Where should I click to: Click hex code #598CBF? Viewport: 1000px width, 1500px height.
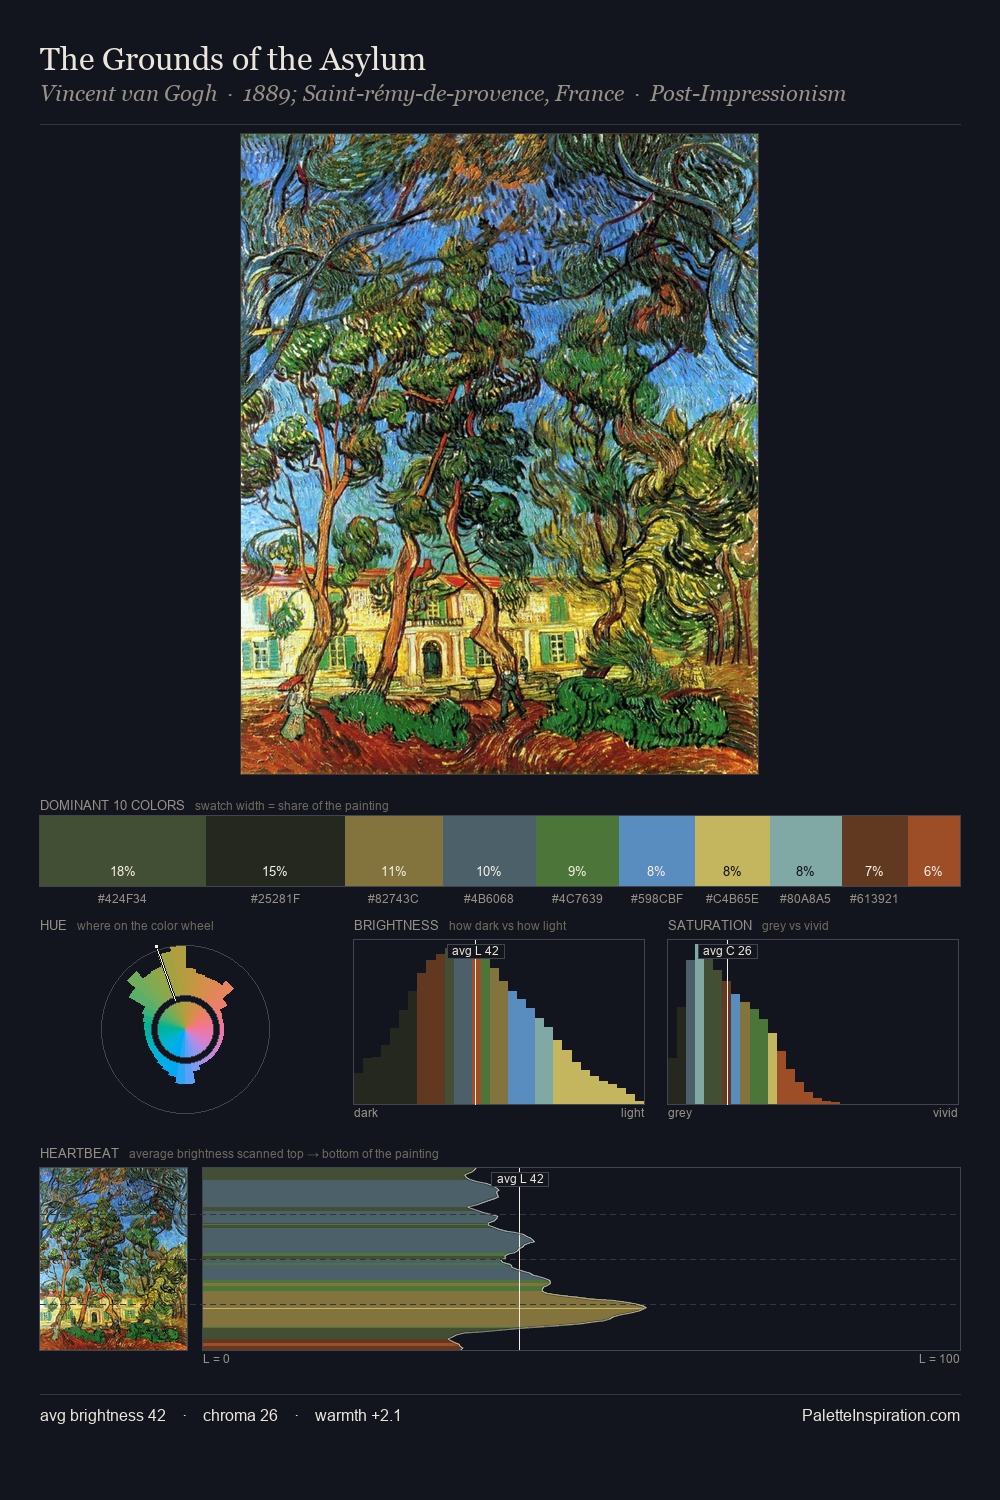pyautogui.click(x=656, y=899)
